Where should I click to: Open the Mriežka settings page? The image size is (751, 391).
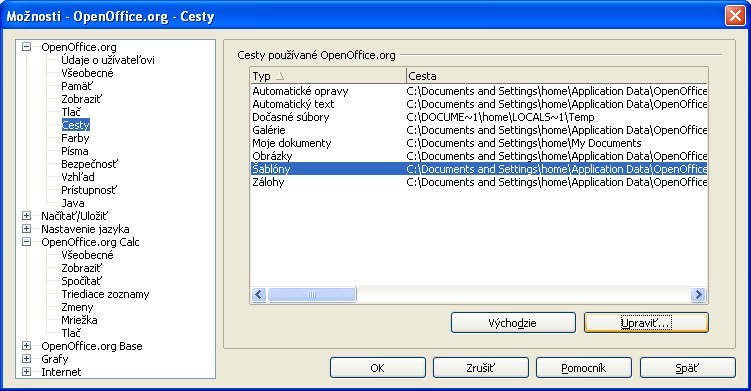pos(79,320)
